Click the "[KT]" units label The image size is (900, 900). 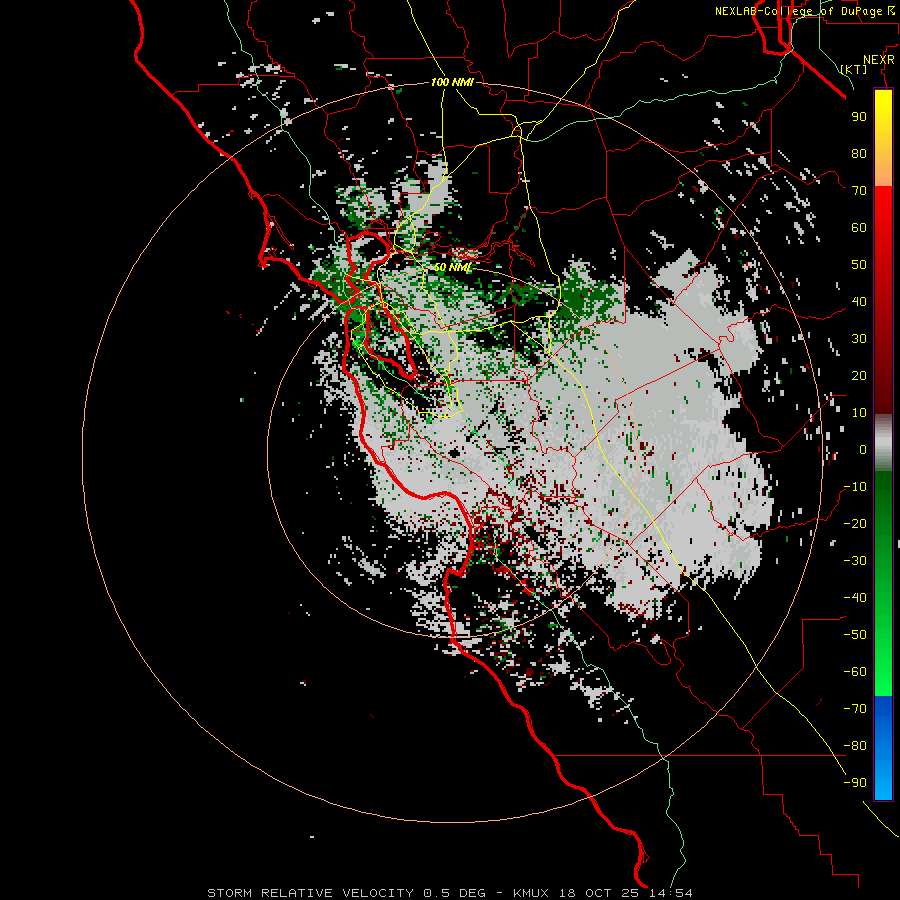tap(854, 69)
